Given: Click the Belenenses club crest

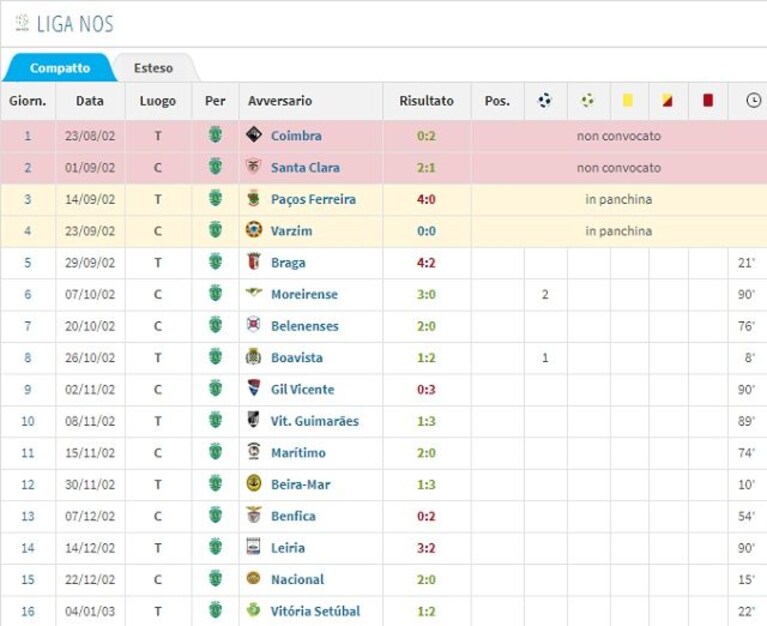Looking at the screenshot, I should pos(253,325).
